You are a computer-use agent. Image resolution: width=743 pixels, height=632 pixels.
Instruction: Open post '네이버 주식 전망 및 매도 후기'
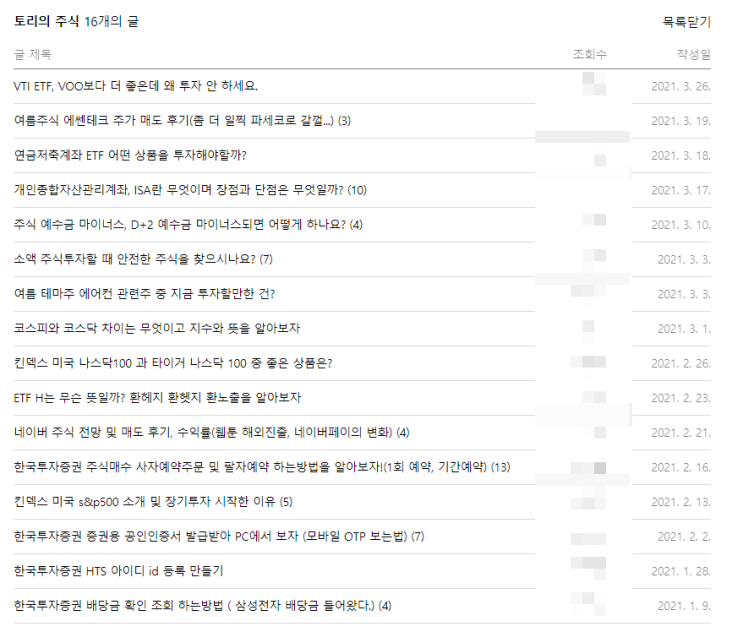click(x=211, y=433)
